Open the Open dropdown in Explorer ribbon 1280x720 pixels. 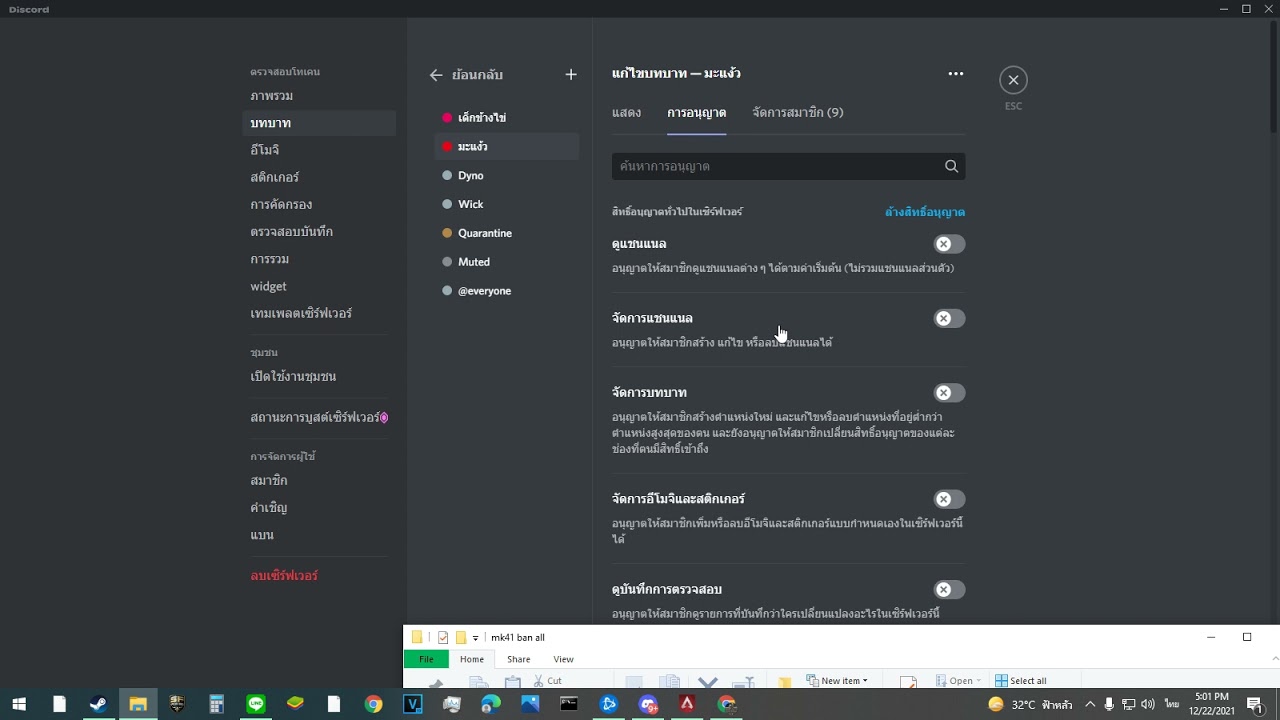click(x=958, y=681)
